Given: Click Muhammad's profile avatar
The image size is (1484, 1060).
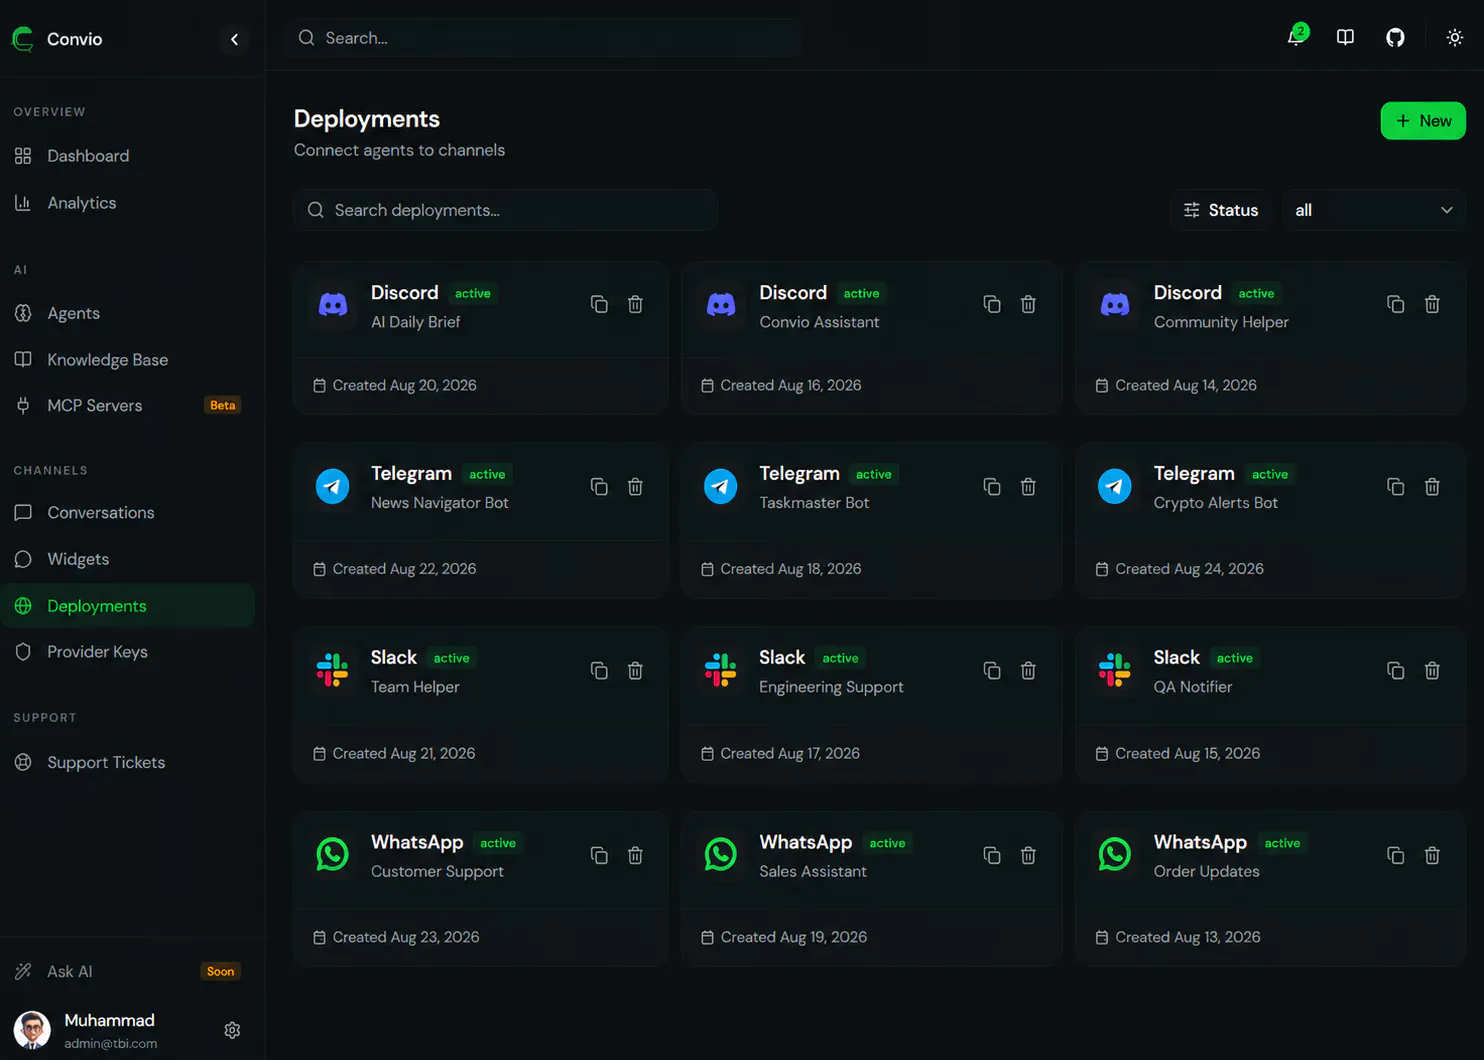Looking at the screenshot, I should tap(32, 1030).
